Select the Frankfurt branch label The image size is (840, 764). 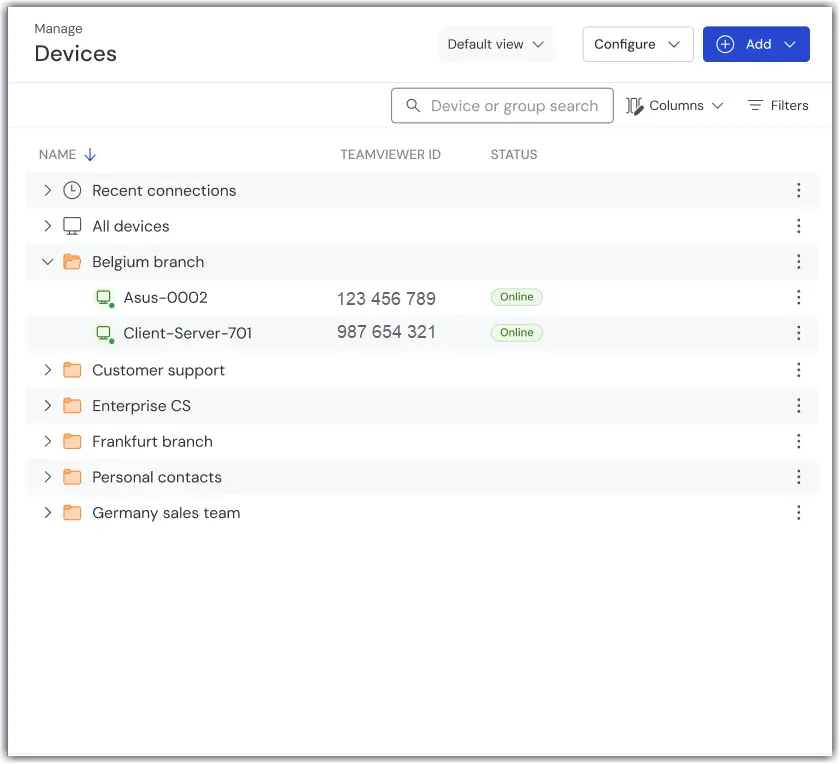tap(152, 441)
